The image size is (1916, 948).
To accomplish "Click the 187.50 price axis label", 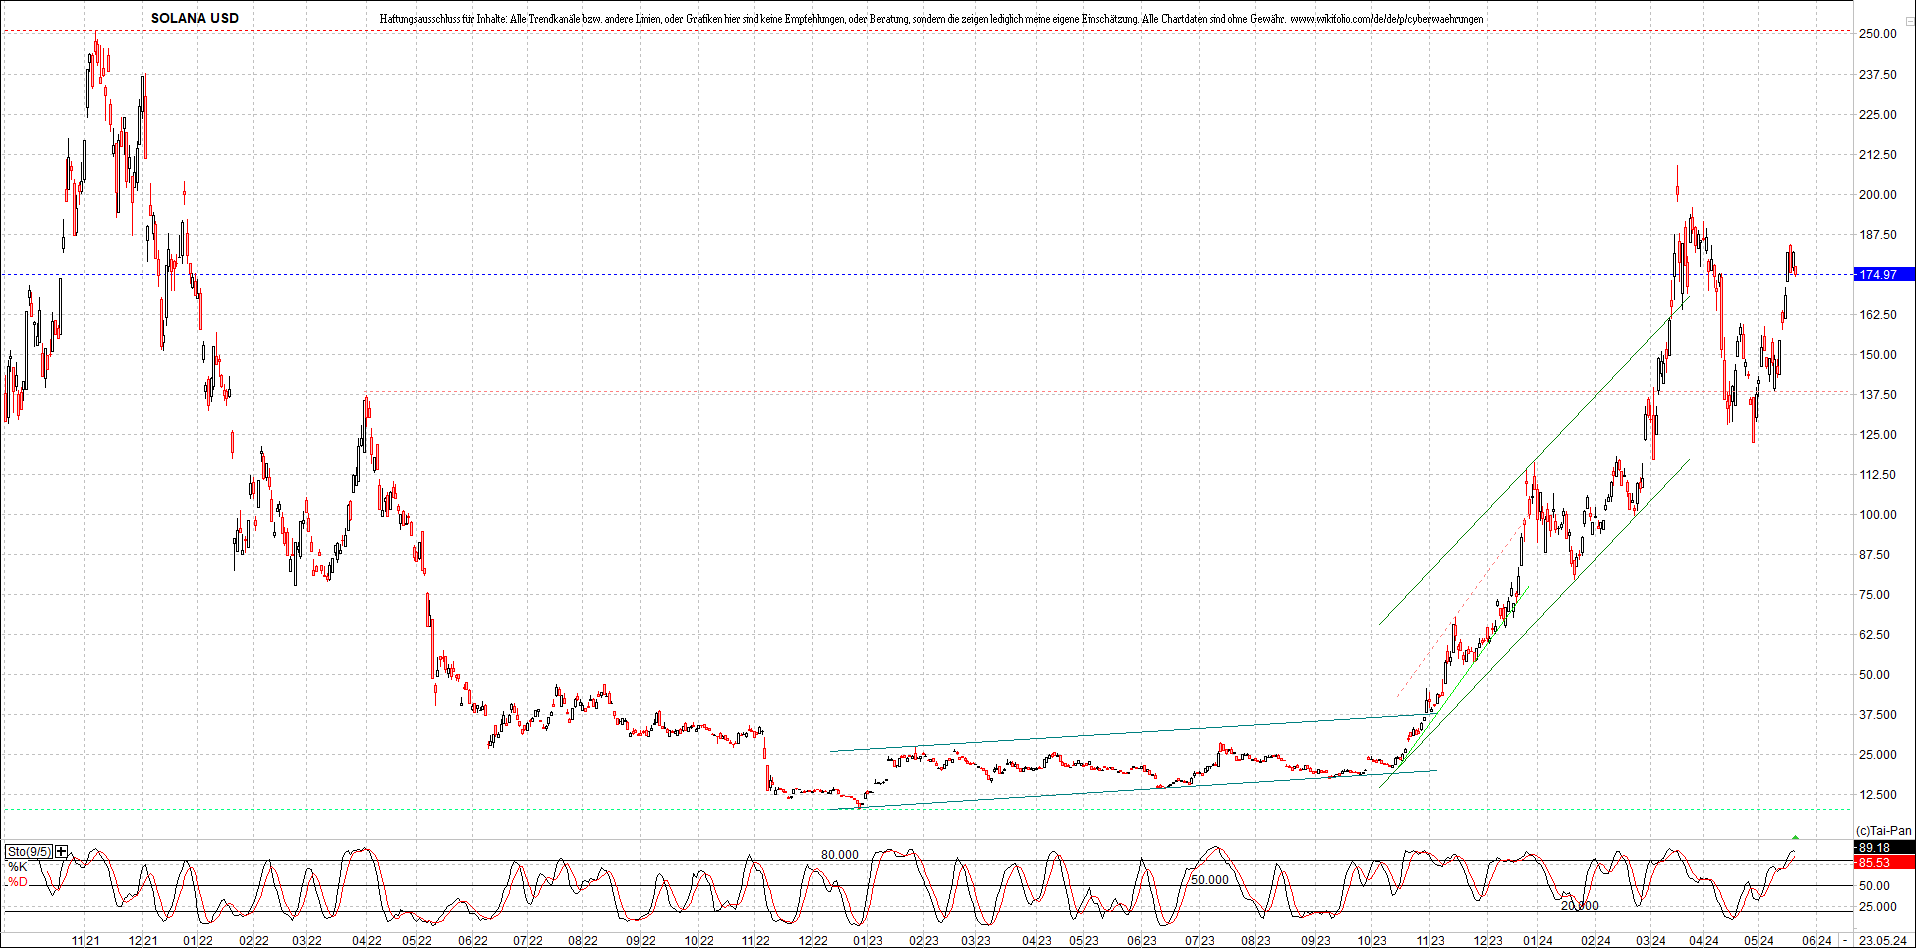I will (x=1877, y=235).
